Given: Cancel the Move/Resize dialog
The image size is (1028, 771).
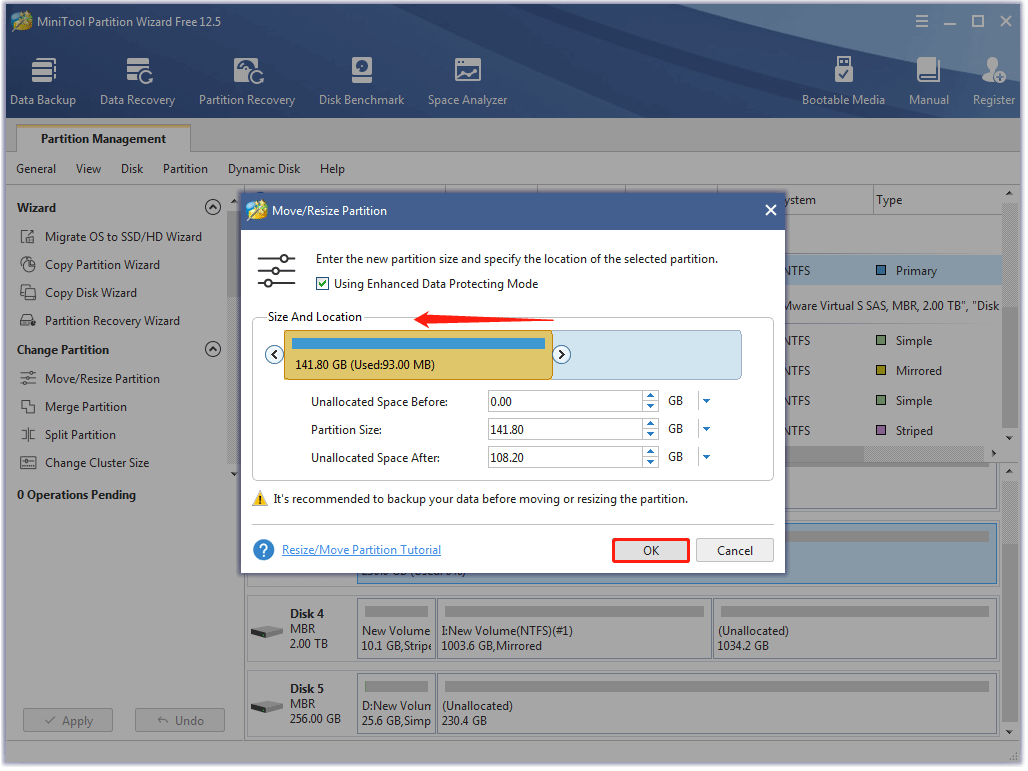Looking at the screenshot, I should tap(734, 551).
